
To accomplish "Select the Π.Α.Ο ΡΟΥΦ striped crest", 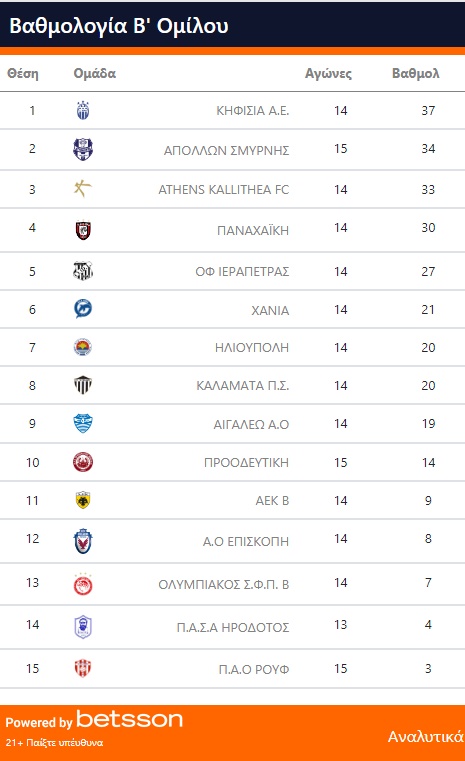I will click(x=83, y=668).
